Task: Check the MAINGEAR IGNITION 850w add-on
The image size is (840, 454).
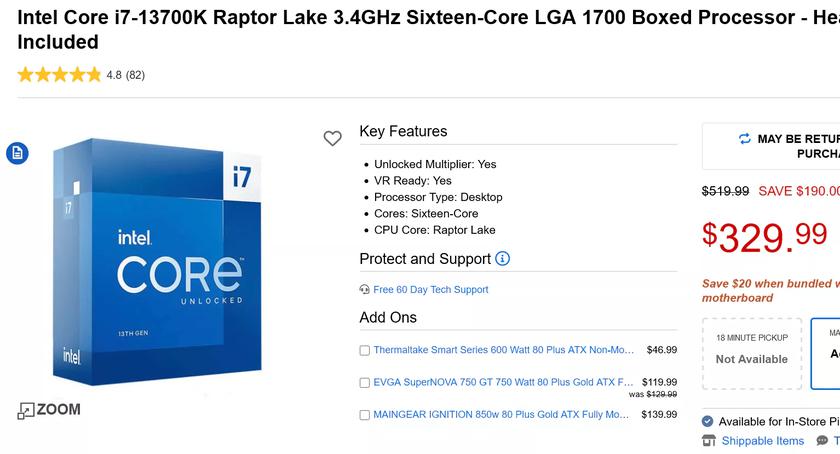Action: [x=365, y=414]
